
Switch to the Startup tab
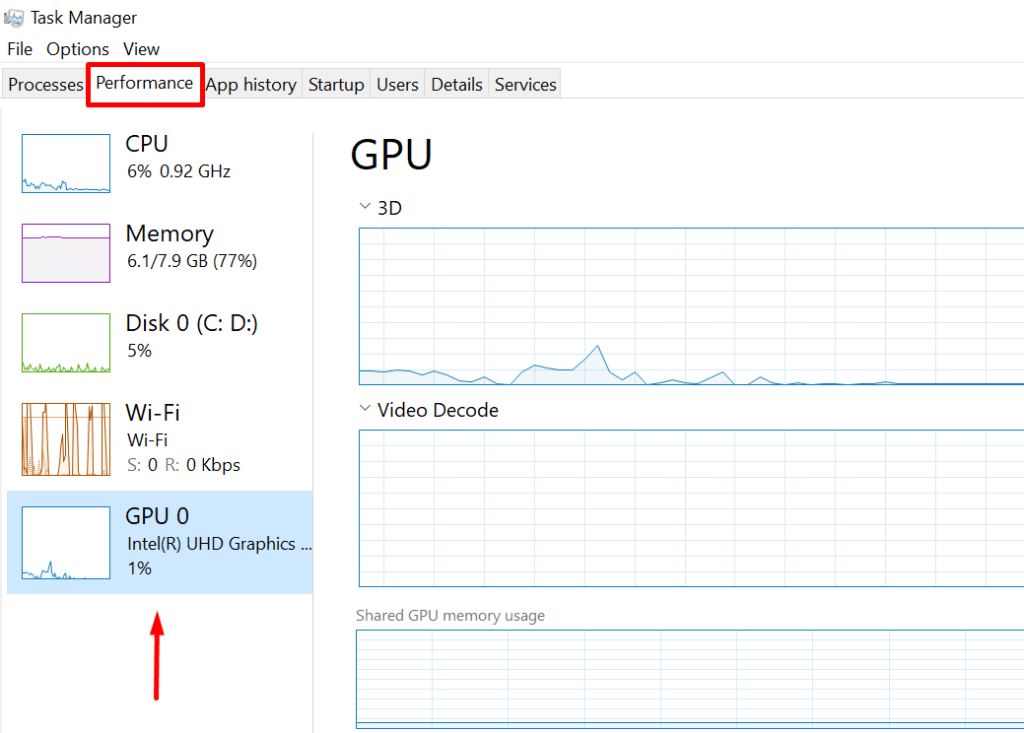pyautogui.click(x=336, y=85)
